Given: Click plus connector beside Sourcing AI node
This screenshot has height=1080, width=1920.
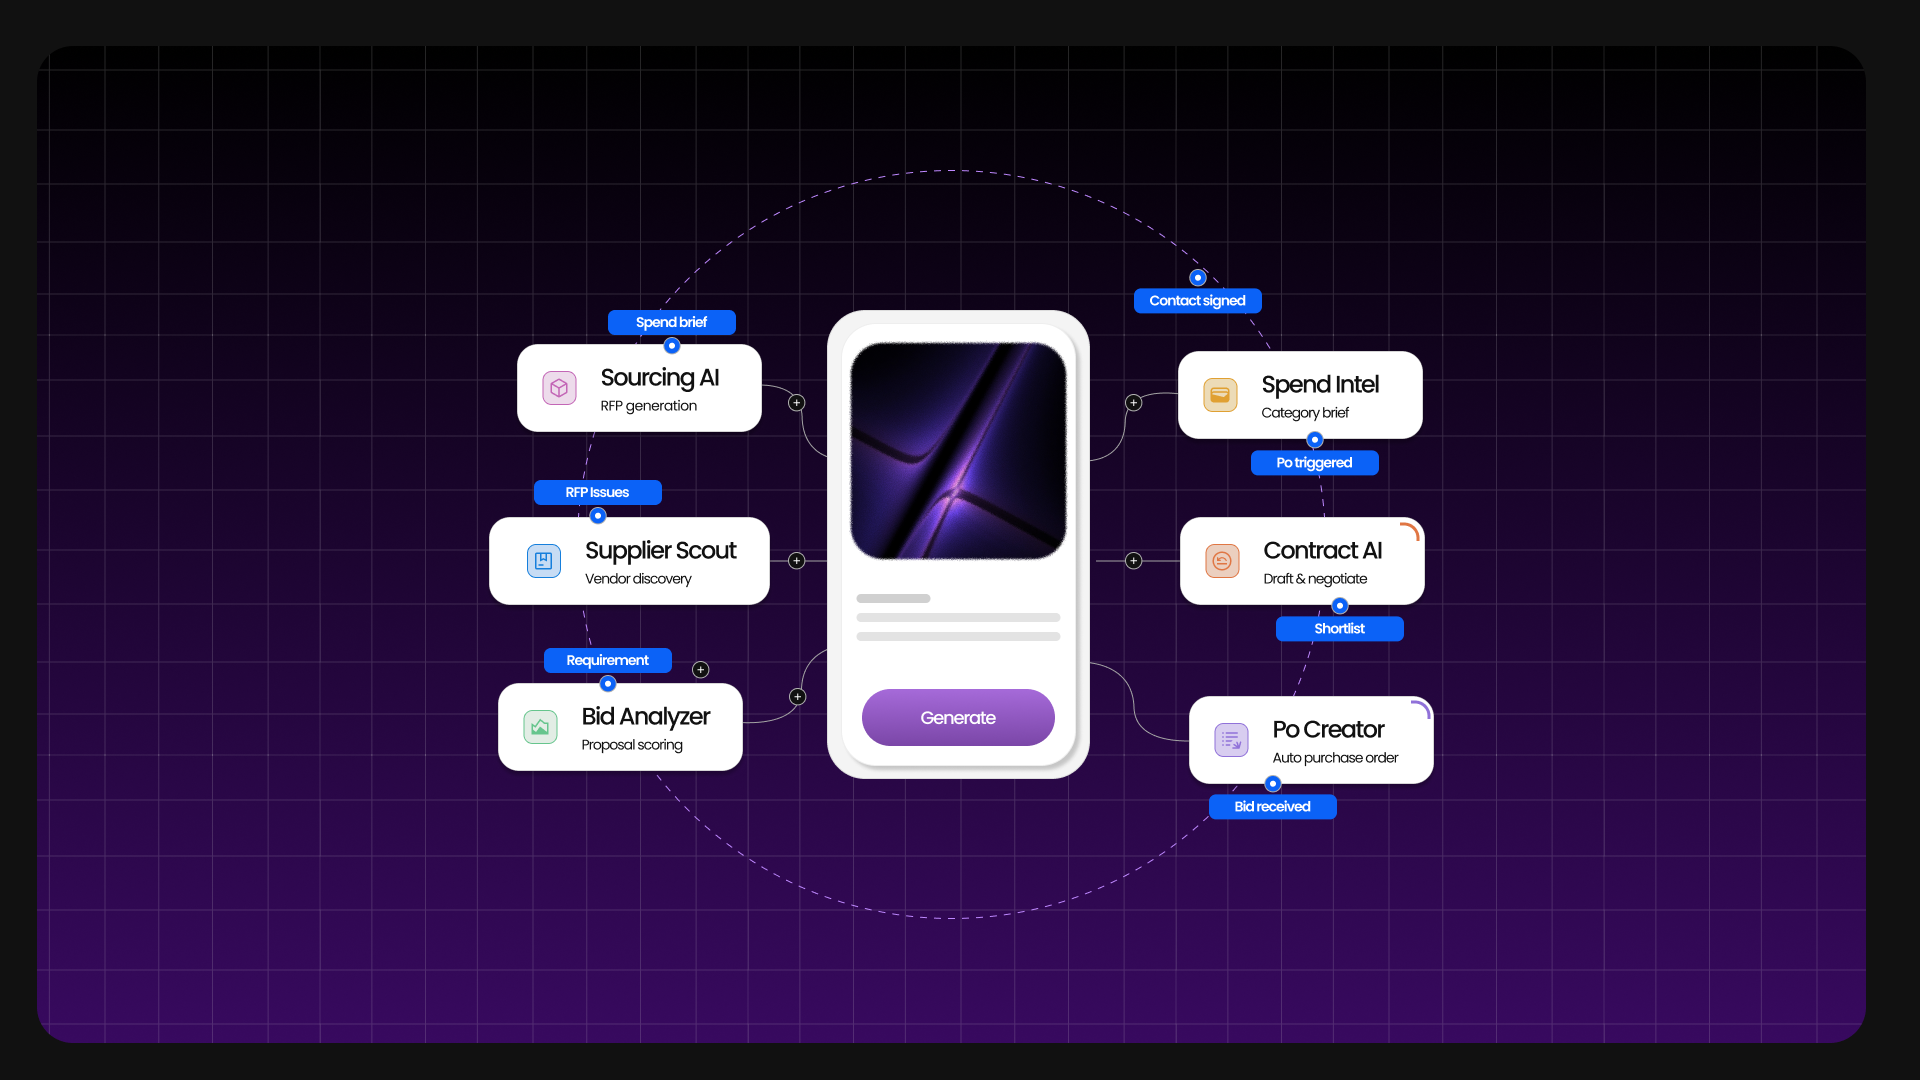Looking at the screenshot, I should [x=796, y=403].
